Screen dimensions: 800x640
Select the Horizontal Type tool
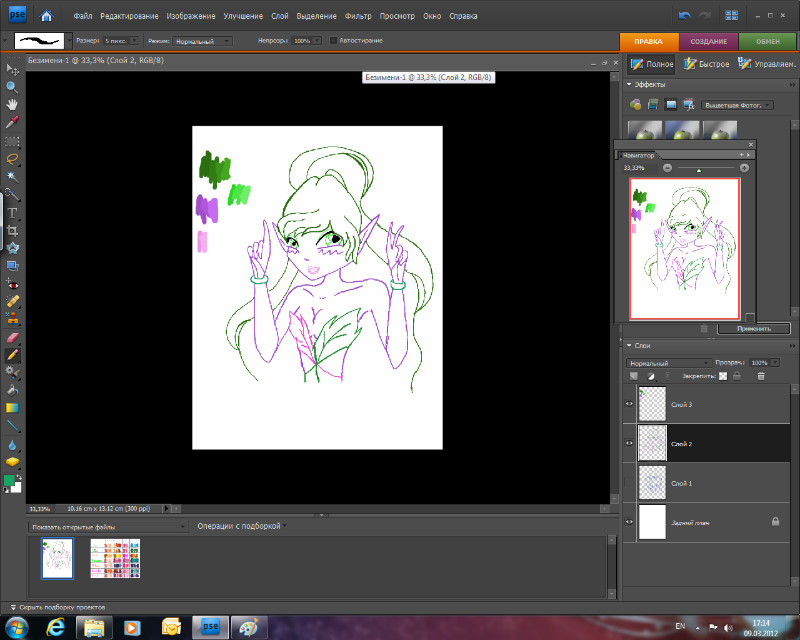click(x=13, y=212)
